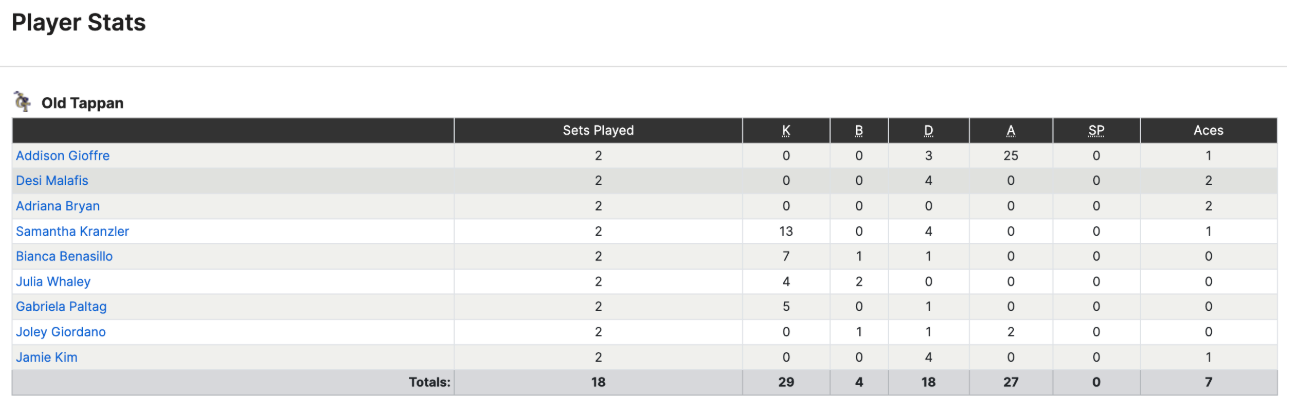Viewport: 1290px width, 410px height.
Task: Click the Julia Whaley link
Action: (53, 282)
